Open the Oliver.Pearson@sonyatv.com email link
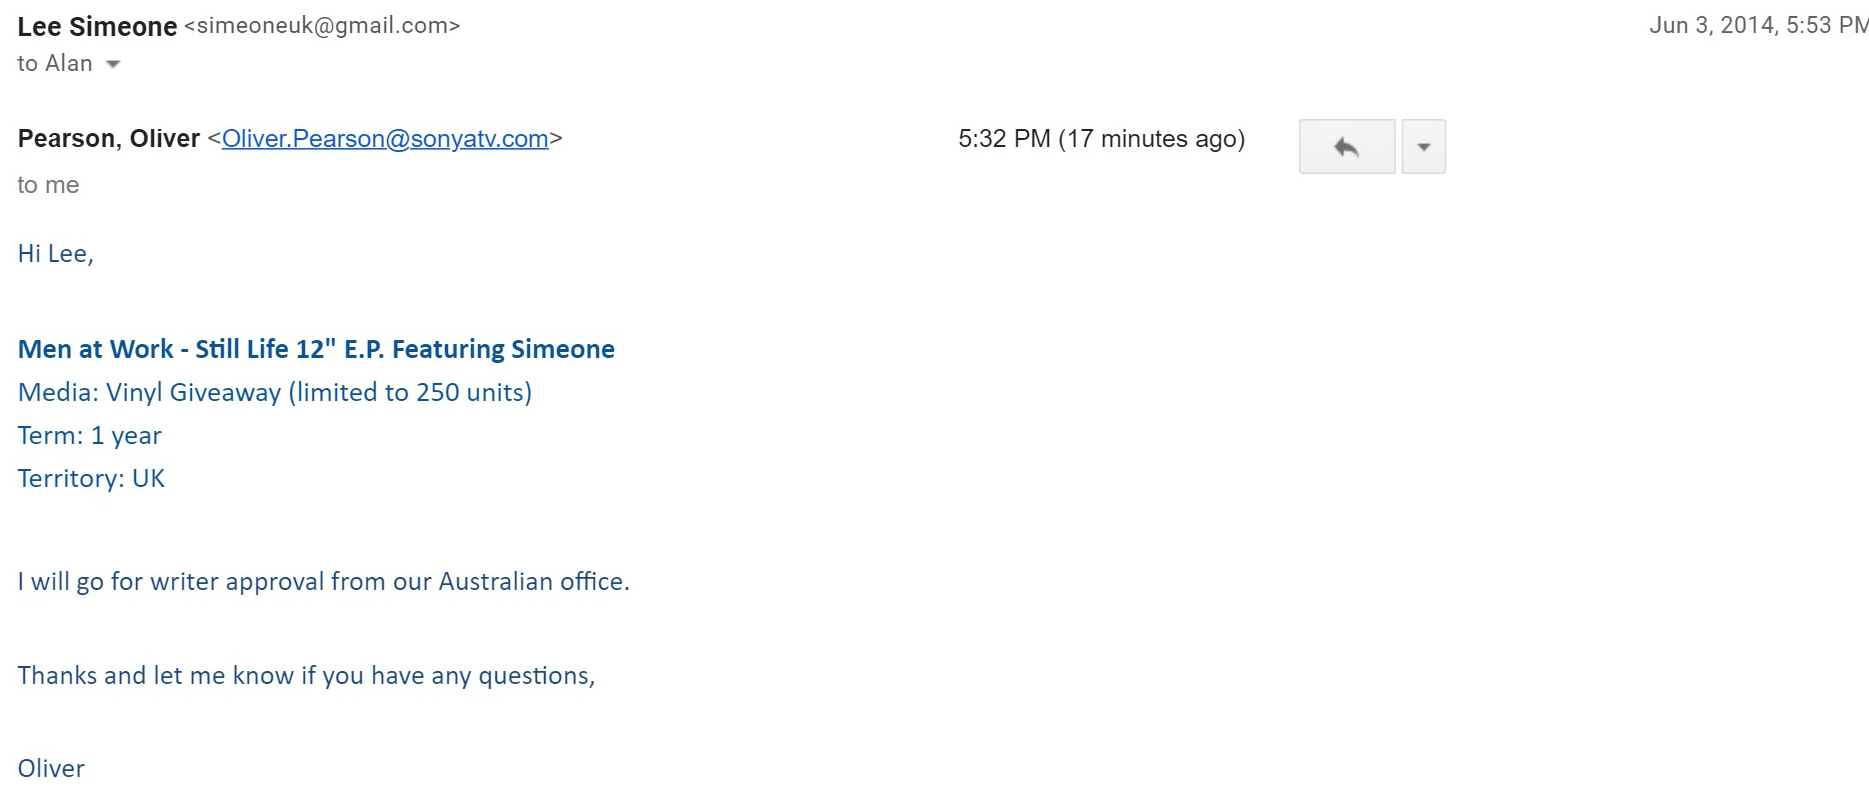Image resolution: width=1869 pixels, height=790 pixels. tap(385, 139)
